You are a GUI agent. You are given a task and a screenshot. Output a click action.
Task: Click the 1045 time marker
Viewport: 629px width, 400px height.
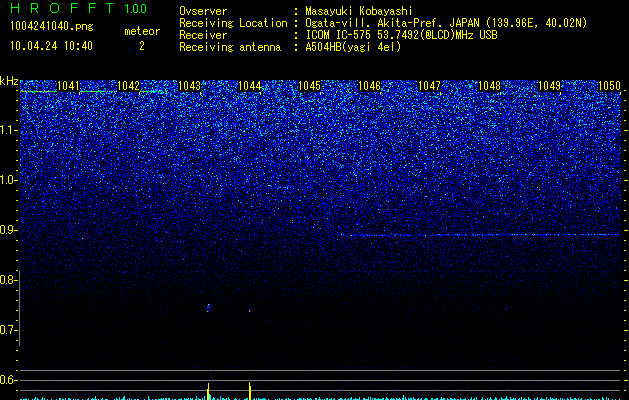pos(310,86)
